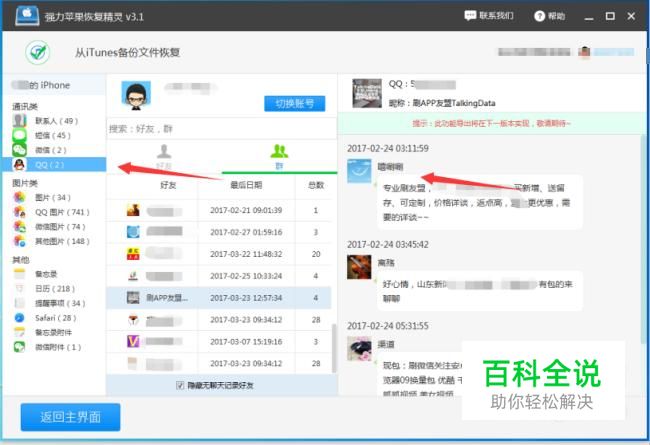Focus the 搜索：好友，群 search field

[x=221, y=129]
